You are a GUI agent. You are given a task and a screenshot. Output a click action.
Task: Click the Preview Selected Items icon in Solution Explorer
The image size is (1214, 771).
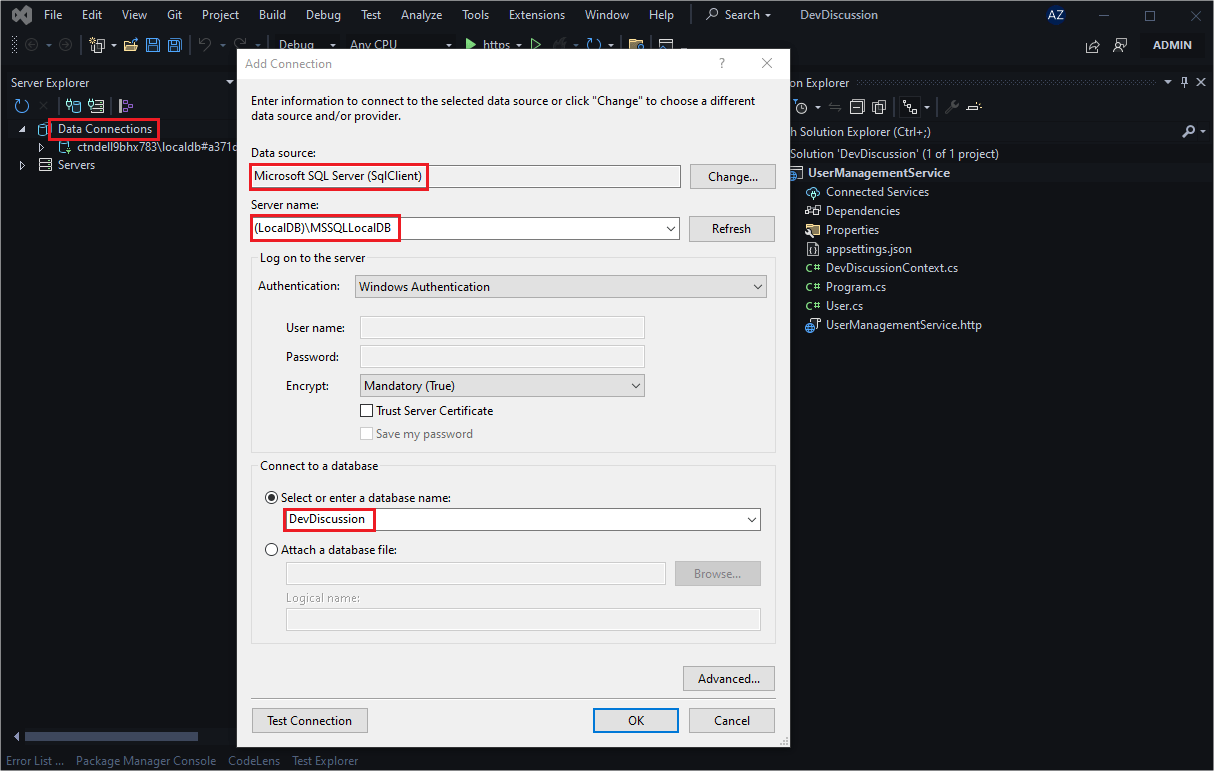(975, 107)
